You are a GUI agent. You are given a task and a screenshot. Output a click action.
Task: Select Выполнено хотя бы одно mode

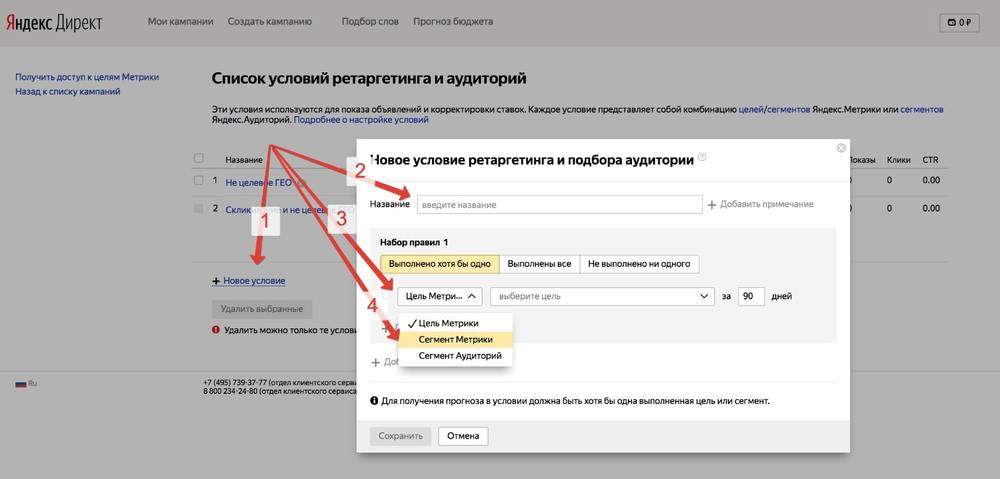(x=440, y=263)
